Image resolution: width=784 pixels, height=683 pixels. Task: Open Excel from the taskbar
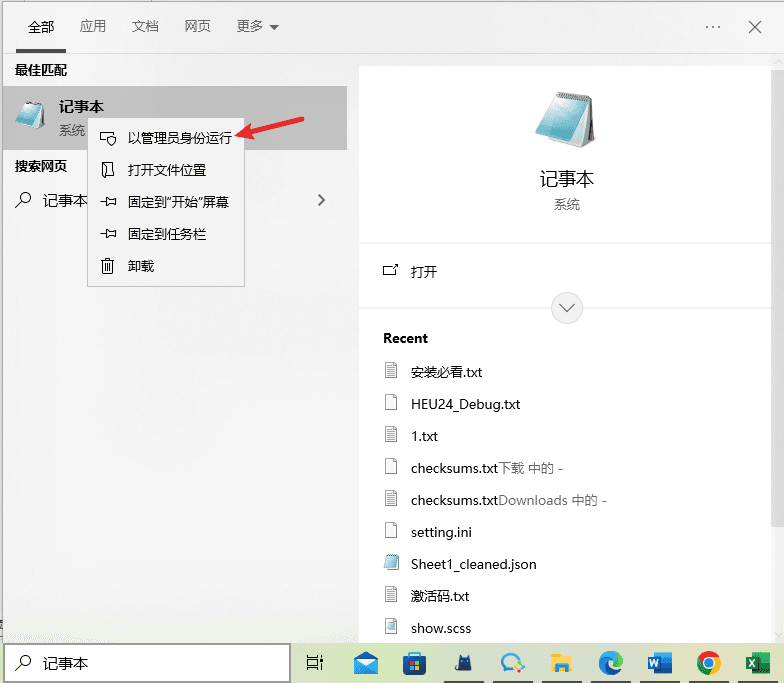click(x=757, y=663)
